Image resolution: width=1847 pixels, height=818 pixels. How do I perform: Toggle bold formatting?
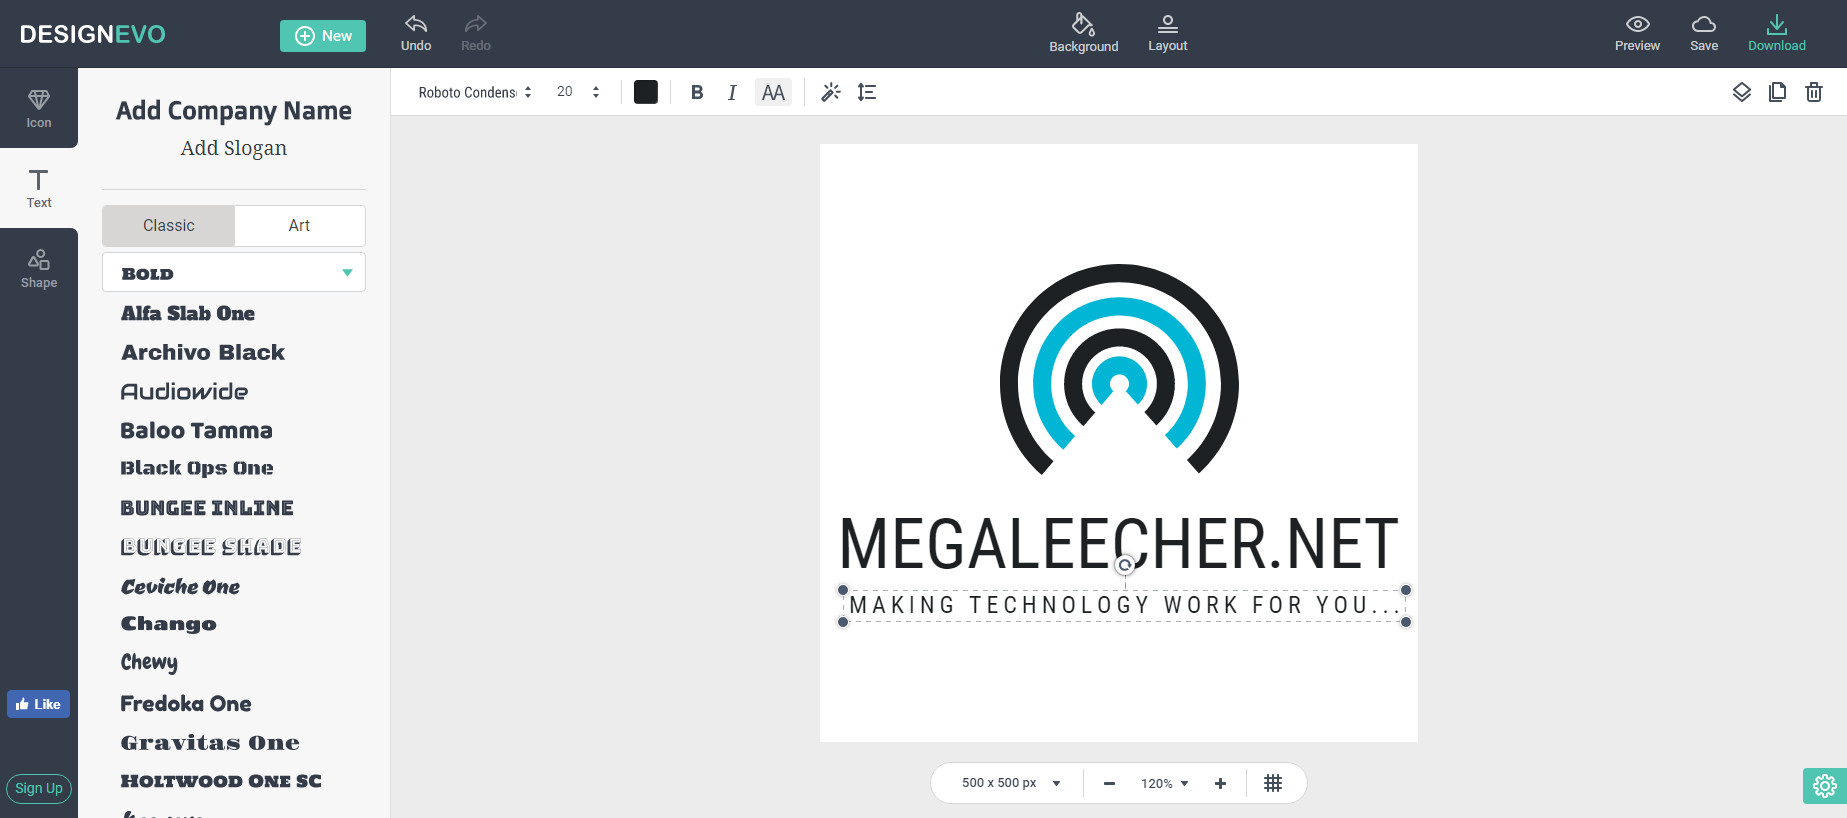(697, 92)
